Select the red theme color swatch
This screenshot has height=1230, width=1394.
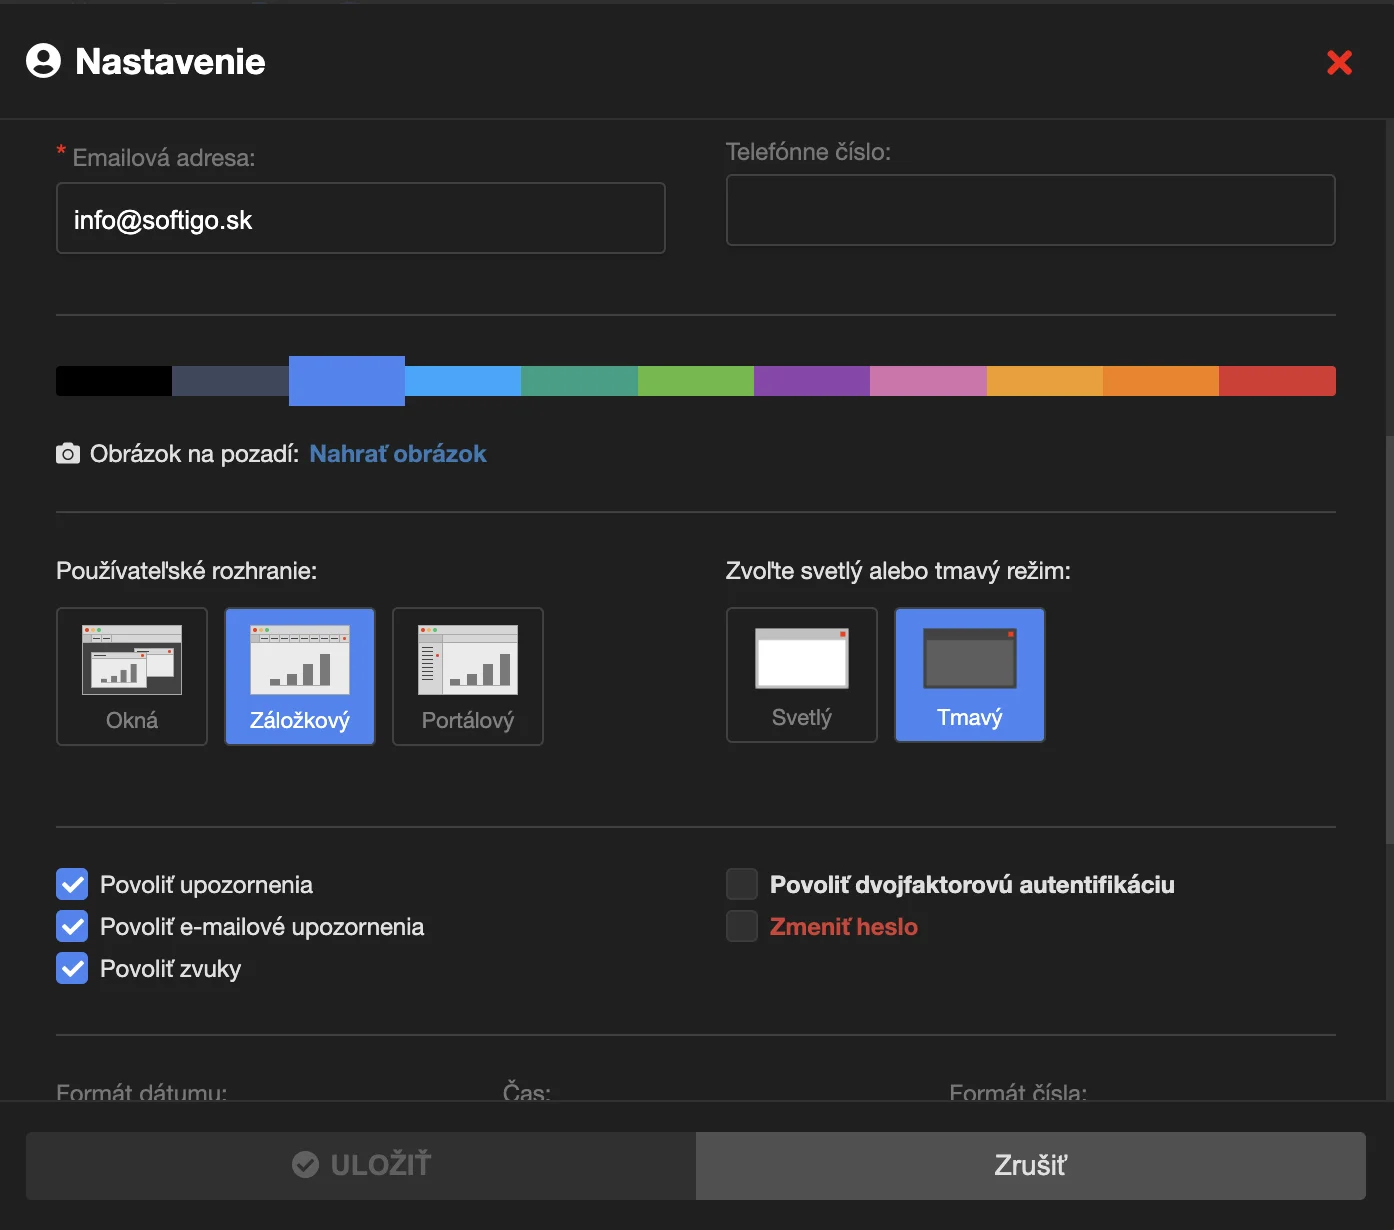pyautogui.click(x=1277, y=381)
